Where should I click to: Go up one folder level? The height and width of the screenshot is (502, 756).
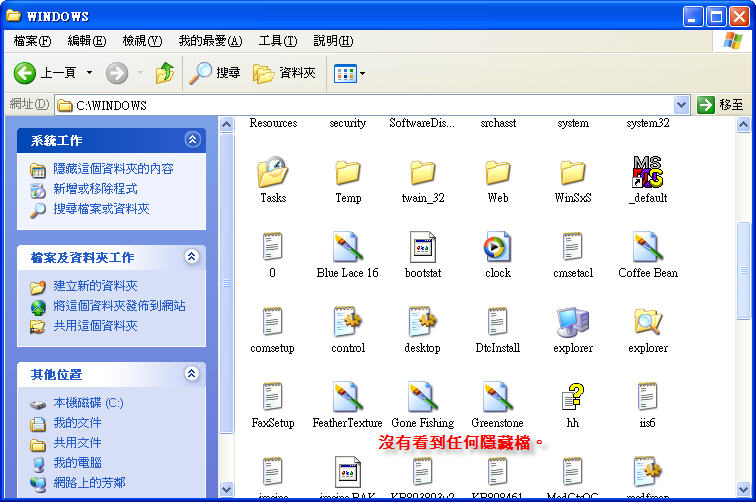pos(165,73)
